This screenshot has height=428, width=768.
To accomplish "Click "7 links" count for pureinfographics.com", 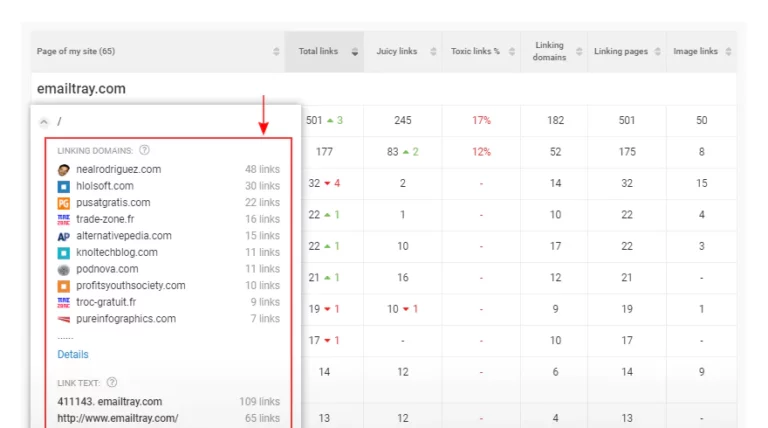I will tap(265, 319).
